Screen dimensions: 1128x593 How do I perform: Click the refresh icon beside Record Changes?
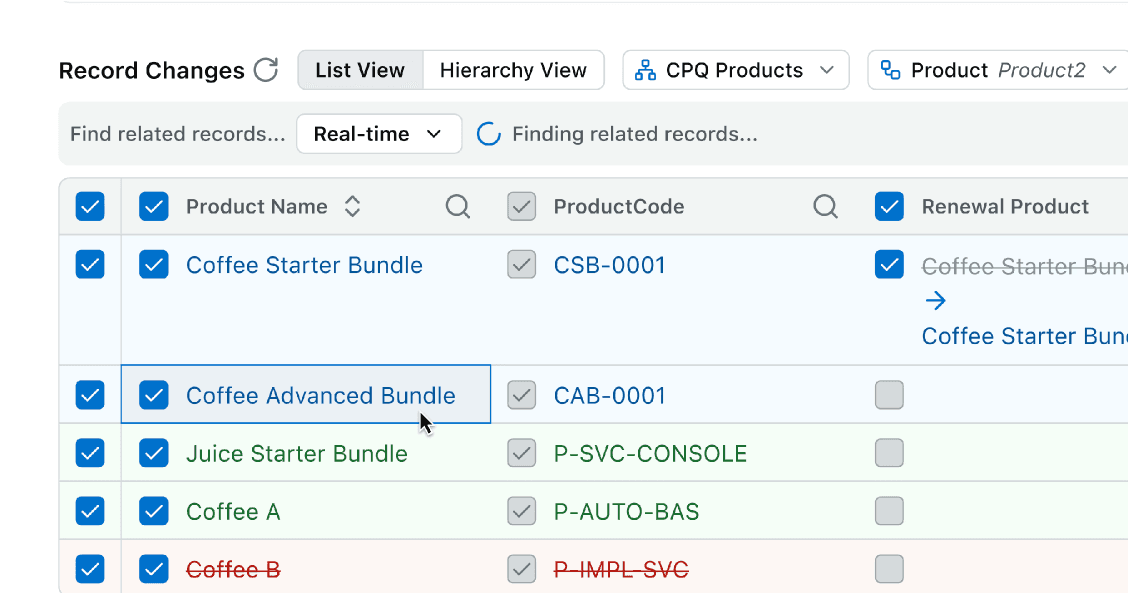pyautogui.click(x=266, y=70)
